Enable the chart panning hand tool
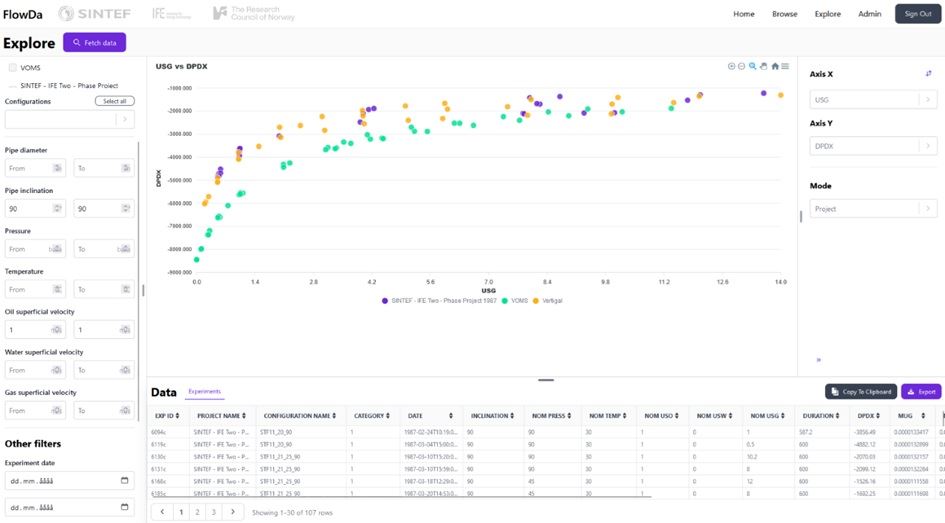 click(x=764, y=66)
